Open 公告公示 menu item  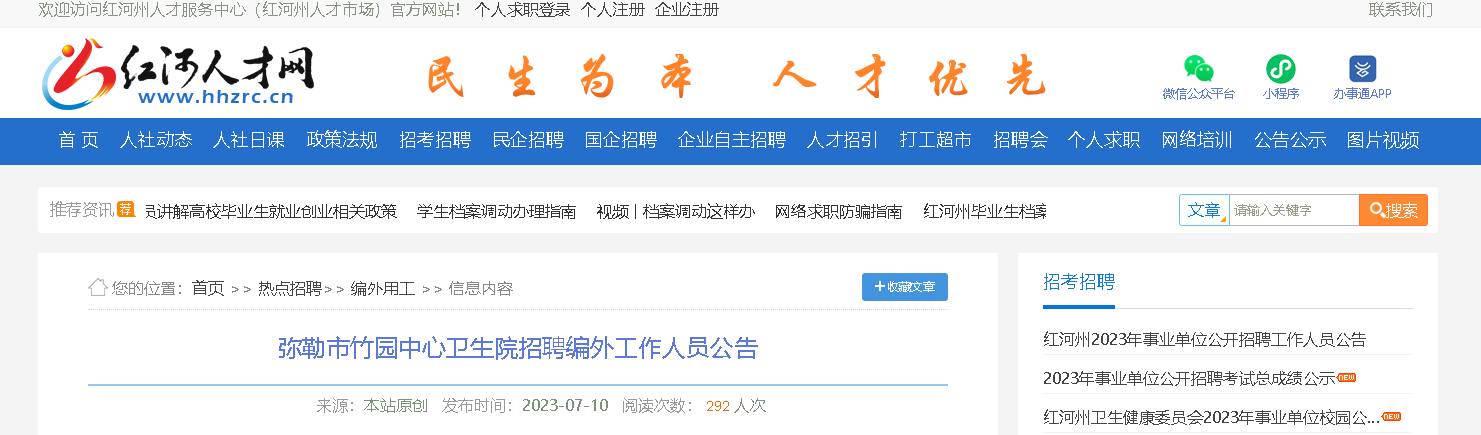[x=1290, y=140]
